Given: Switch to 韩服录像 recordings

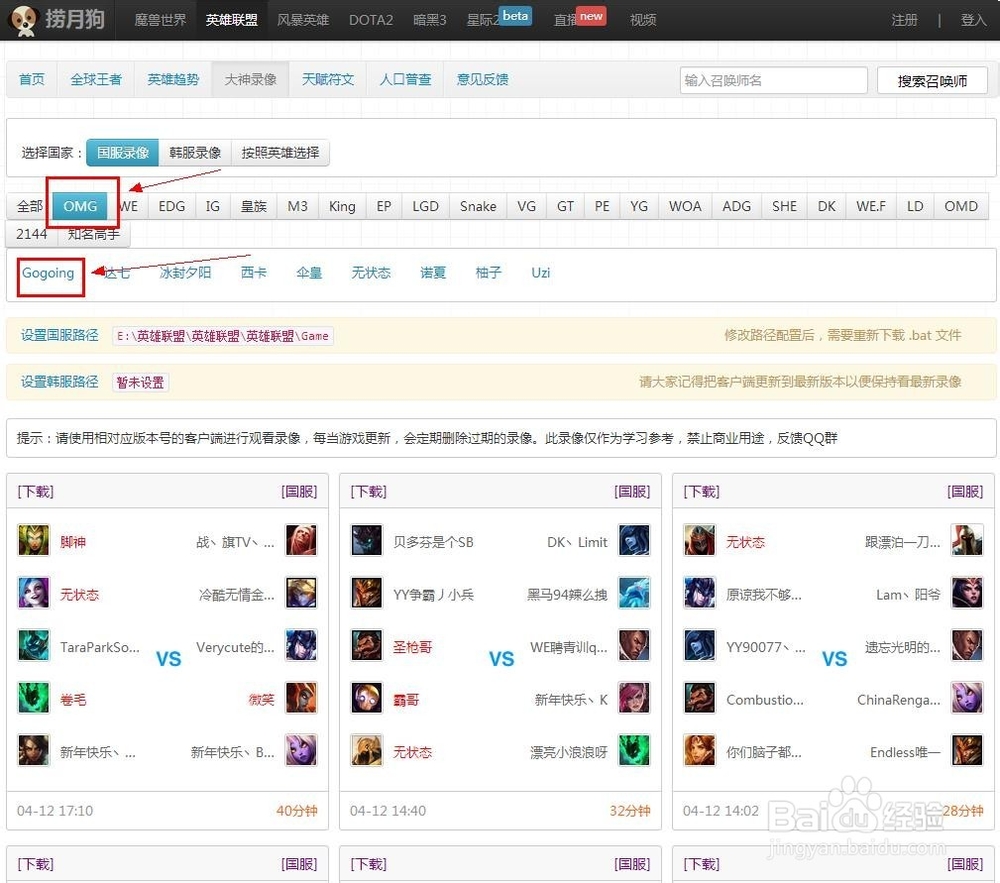Looking at the screenshot, I should 195,153.
